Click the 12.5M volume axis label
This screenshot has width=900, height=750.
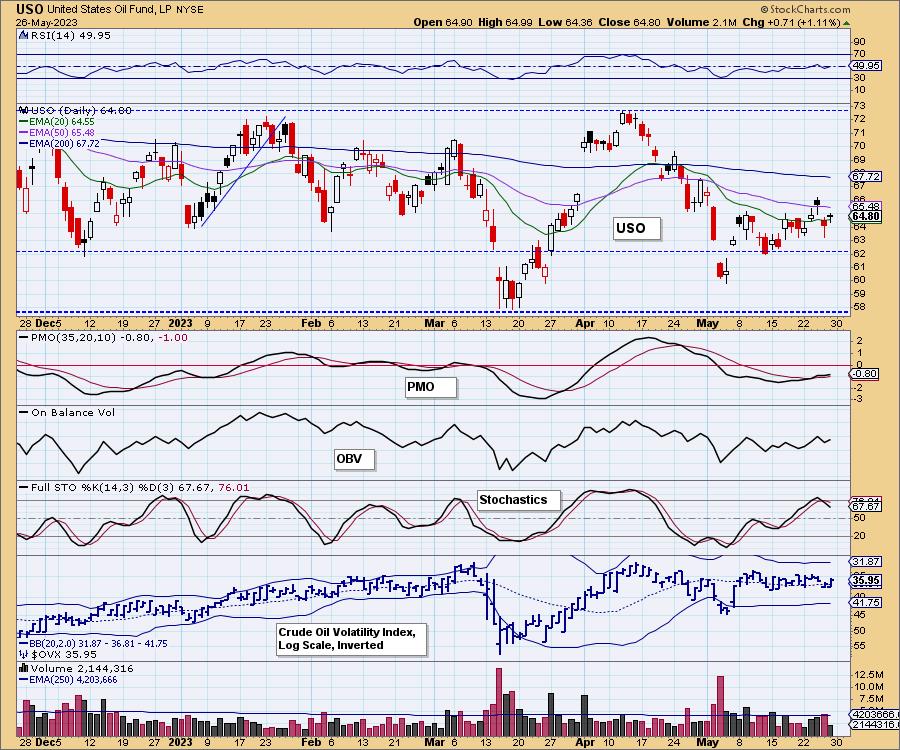(x=869, y=674)
